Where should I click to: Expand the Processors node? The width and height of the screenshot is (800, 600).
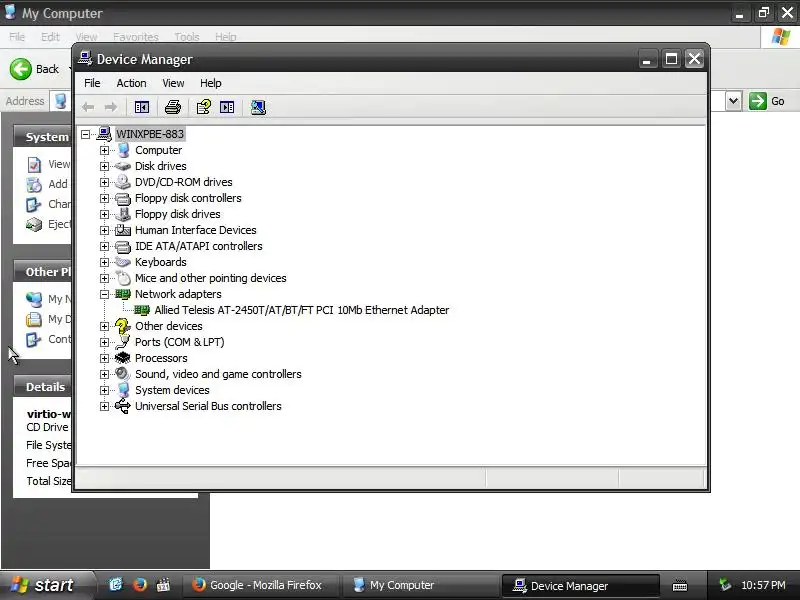coord(104,358)
